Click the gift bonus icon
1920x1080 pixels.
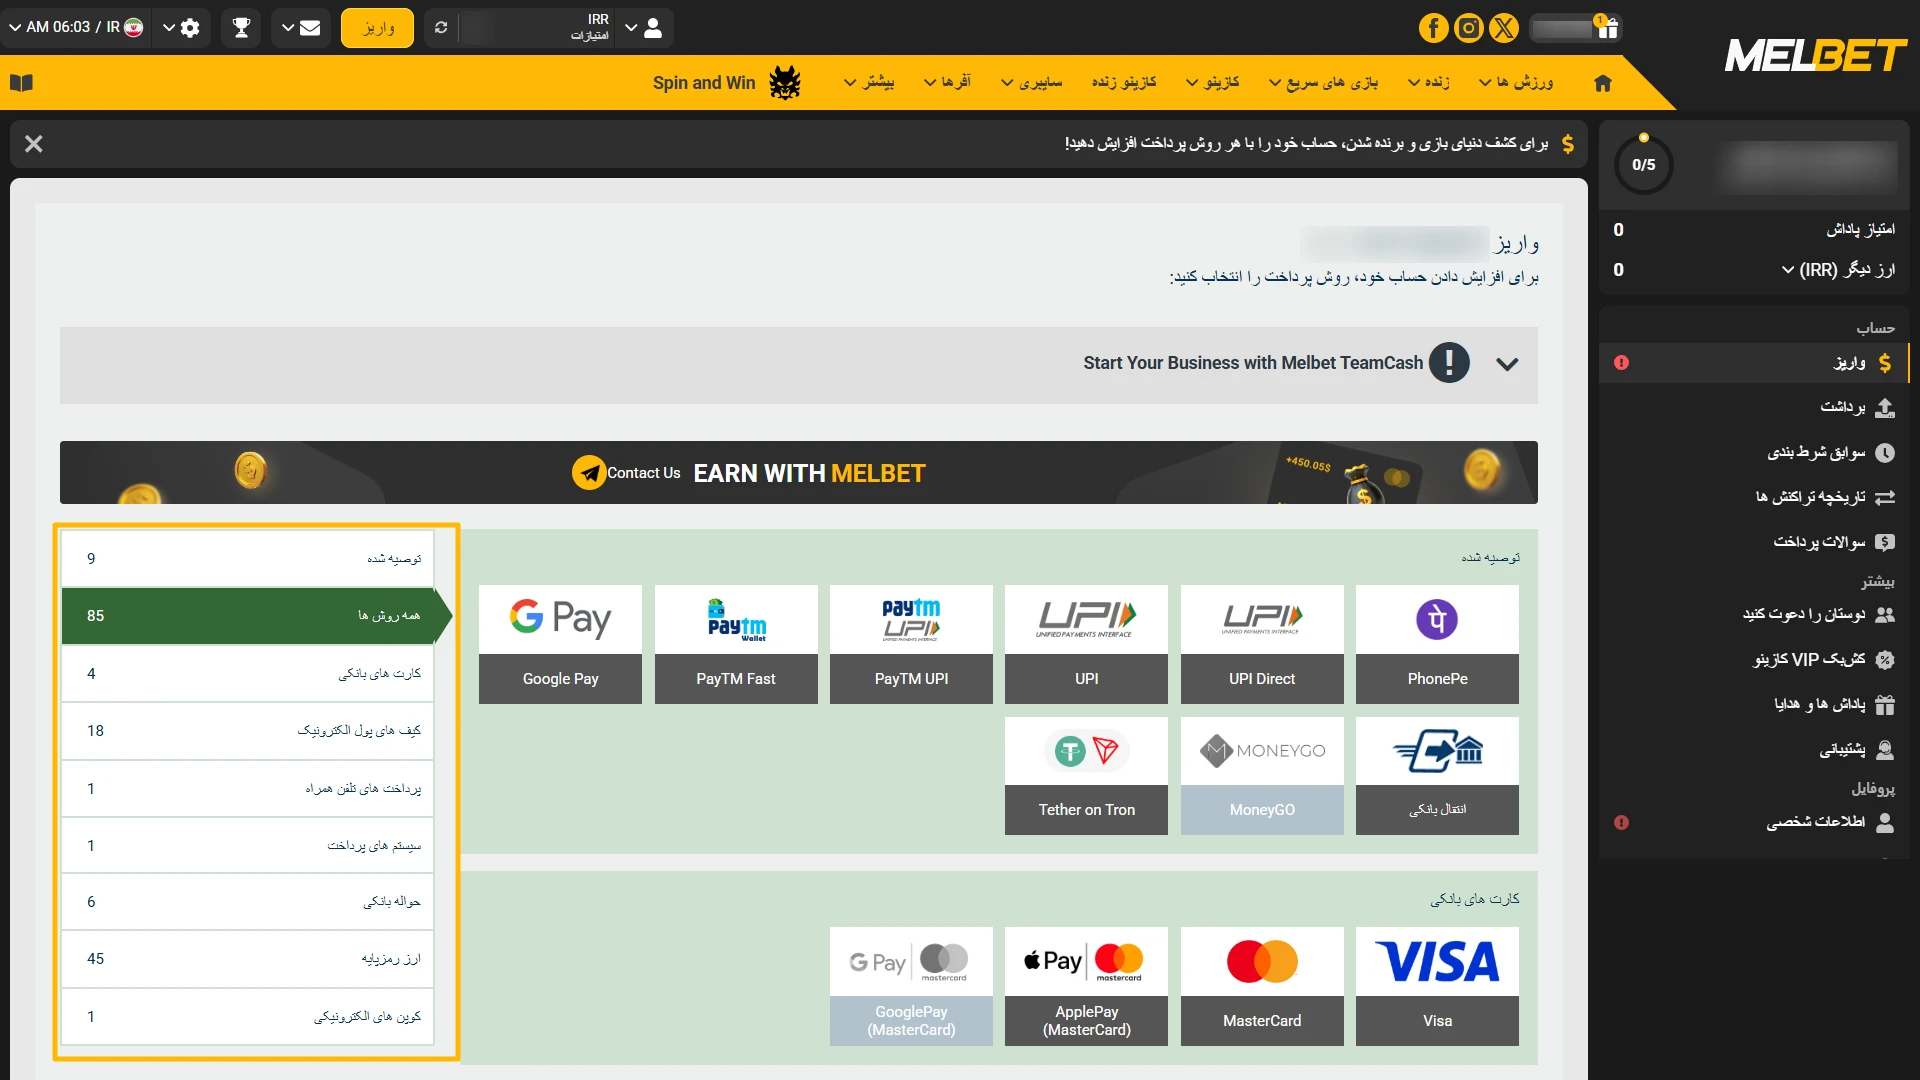click(x=1607, y=27)
